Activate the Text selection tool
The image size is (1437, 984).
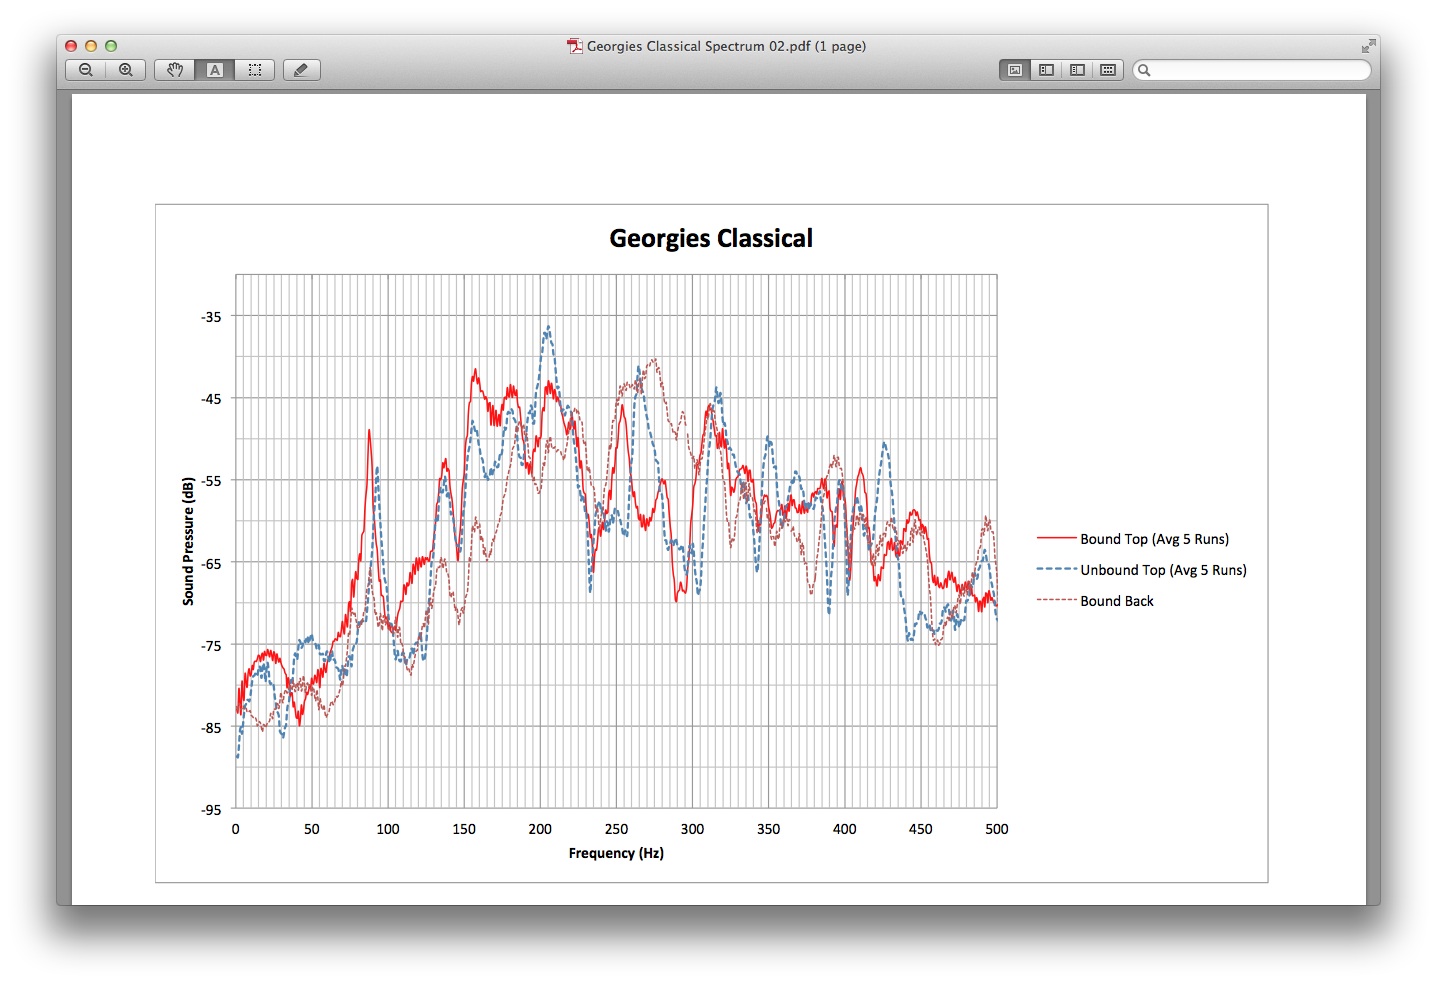(215, 70)
